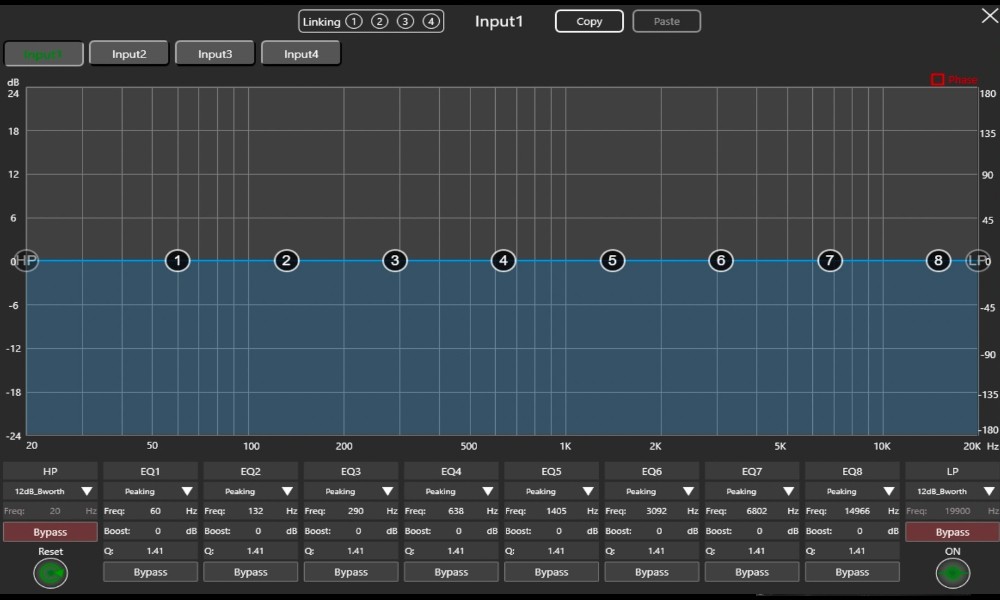Click the Paste button
Viewport: 1000px width, 600px height.
(x=666, y=21)
